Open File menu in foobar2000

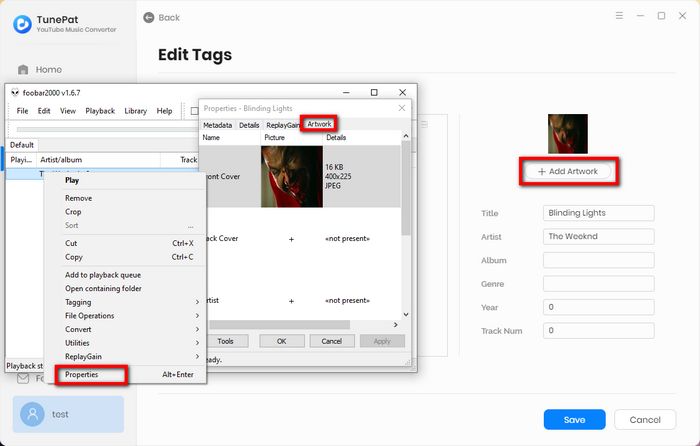click(x=22, y=111)
